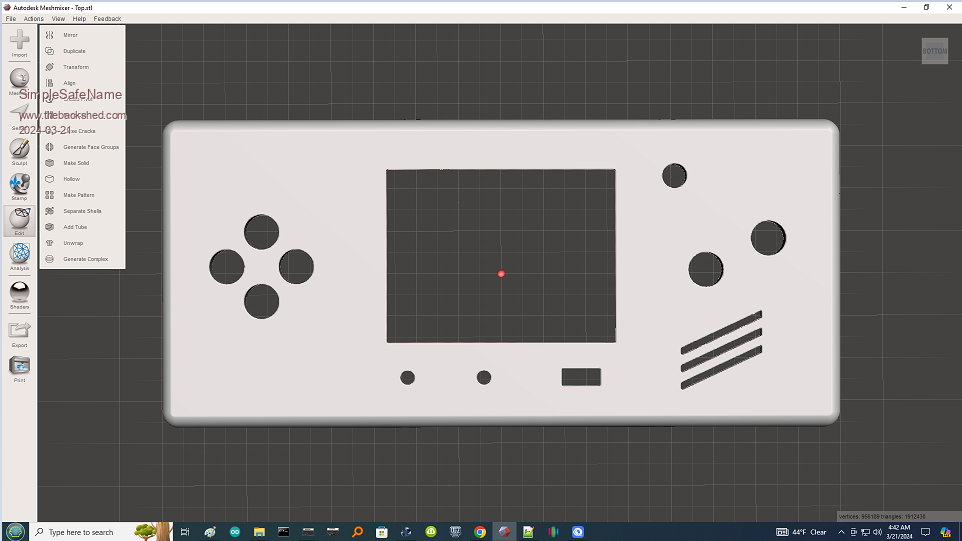Open the Analysis tool panel
The width and height of the screenshot is (962, 541).
click(x=19, y=256)
